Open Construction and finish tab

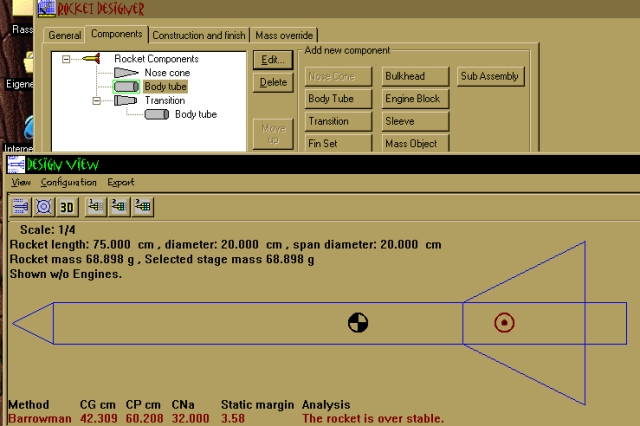pyautogui.click(x=199, y=36)
